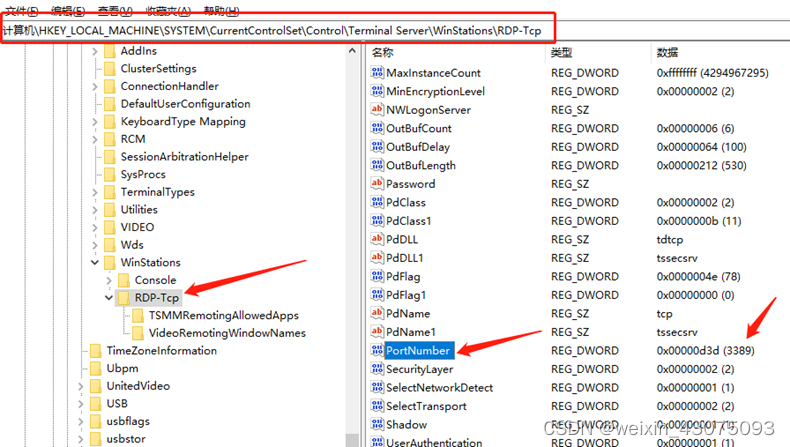The image size is (790, 447).
Task: Expand the Wds key
Action: coord(95,245)
